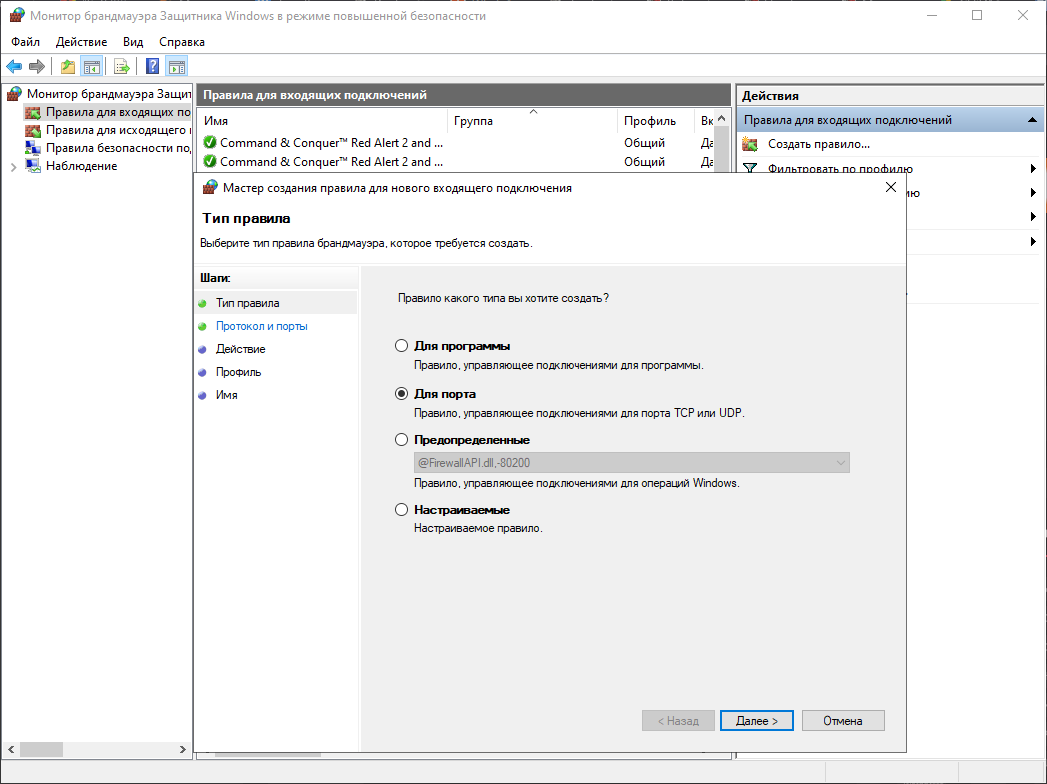Collapse the Правила для входящих подключений actions section

click(1031, 120)
